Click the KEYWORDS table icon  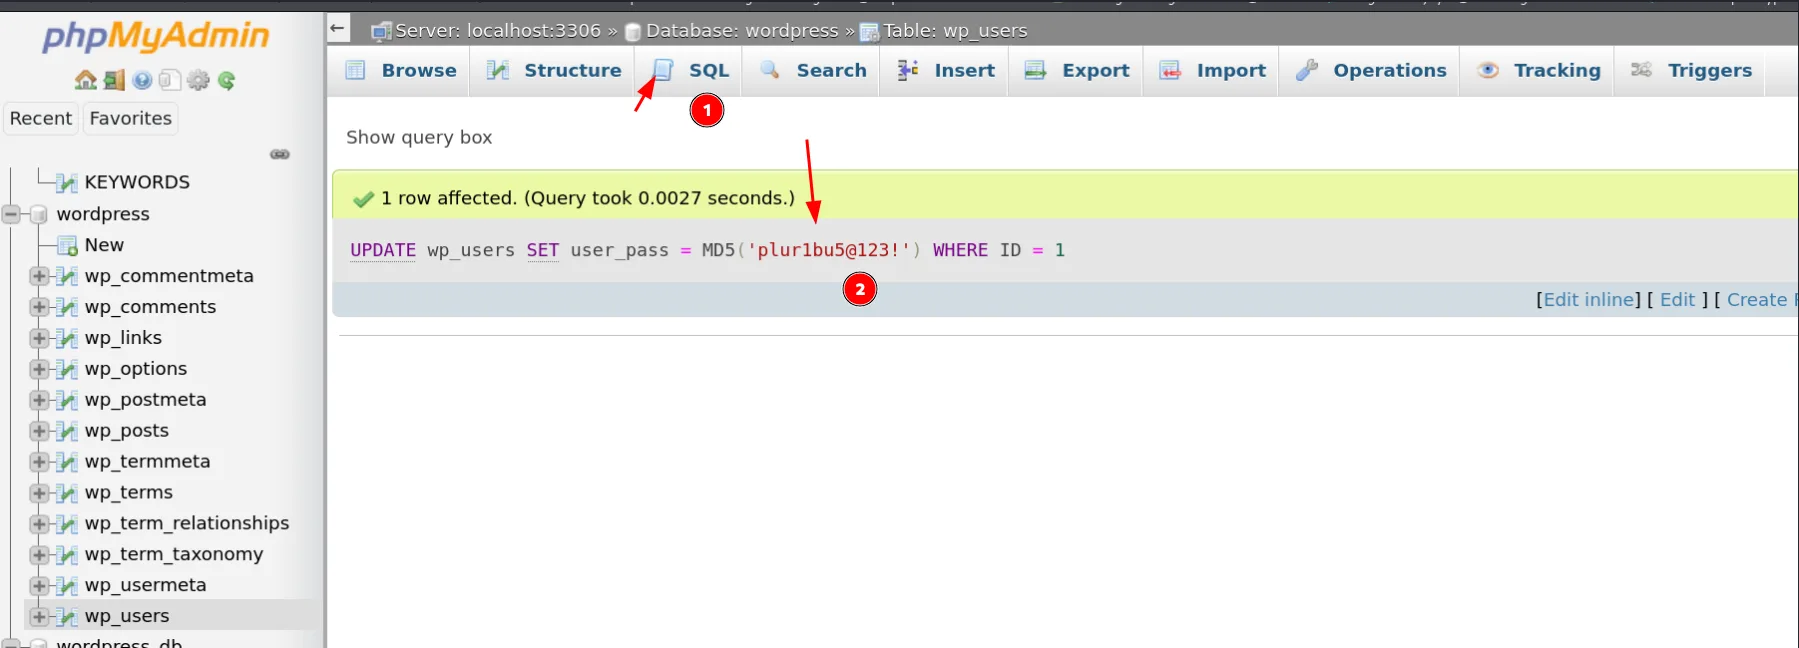pyautogui.click(x=67, y=182)
